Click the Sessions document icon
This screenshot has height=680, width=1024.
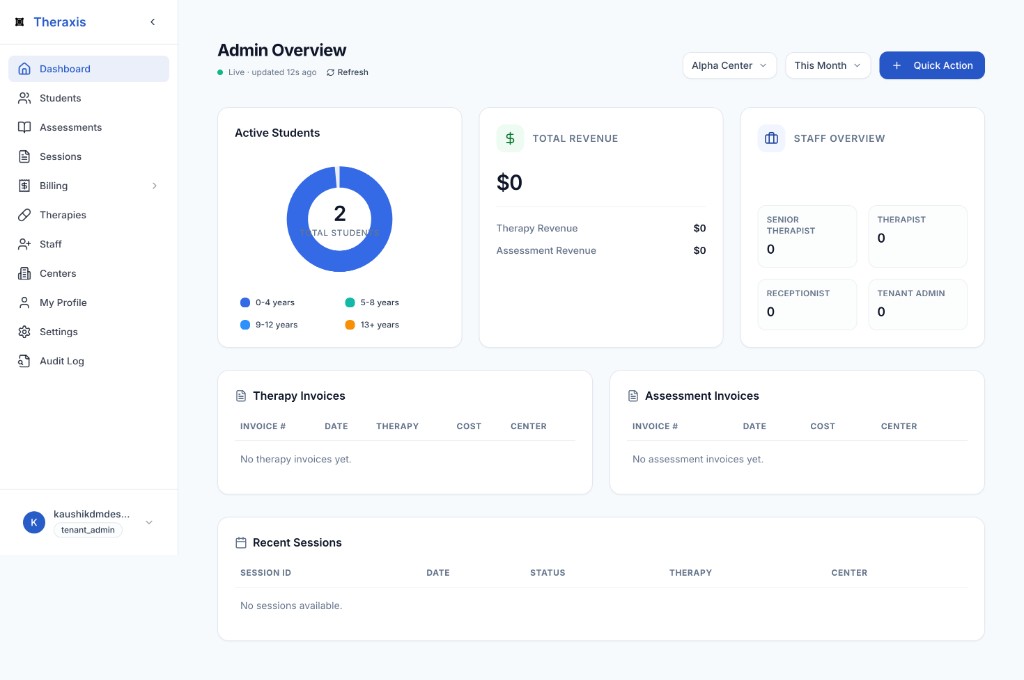[24, 157]
